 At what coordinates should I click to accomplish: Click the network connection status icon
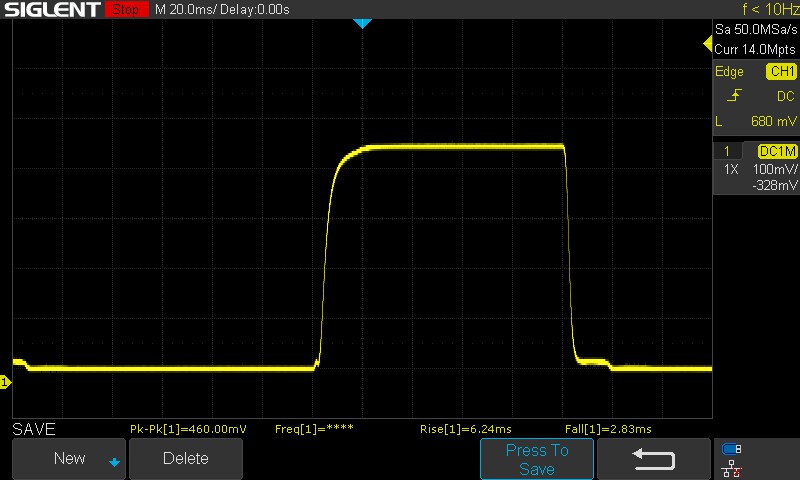pos(732,468)
